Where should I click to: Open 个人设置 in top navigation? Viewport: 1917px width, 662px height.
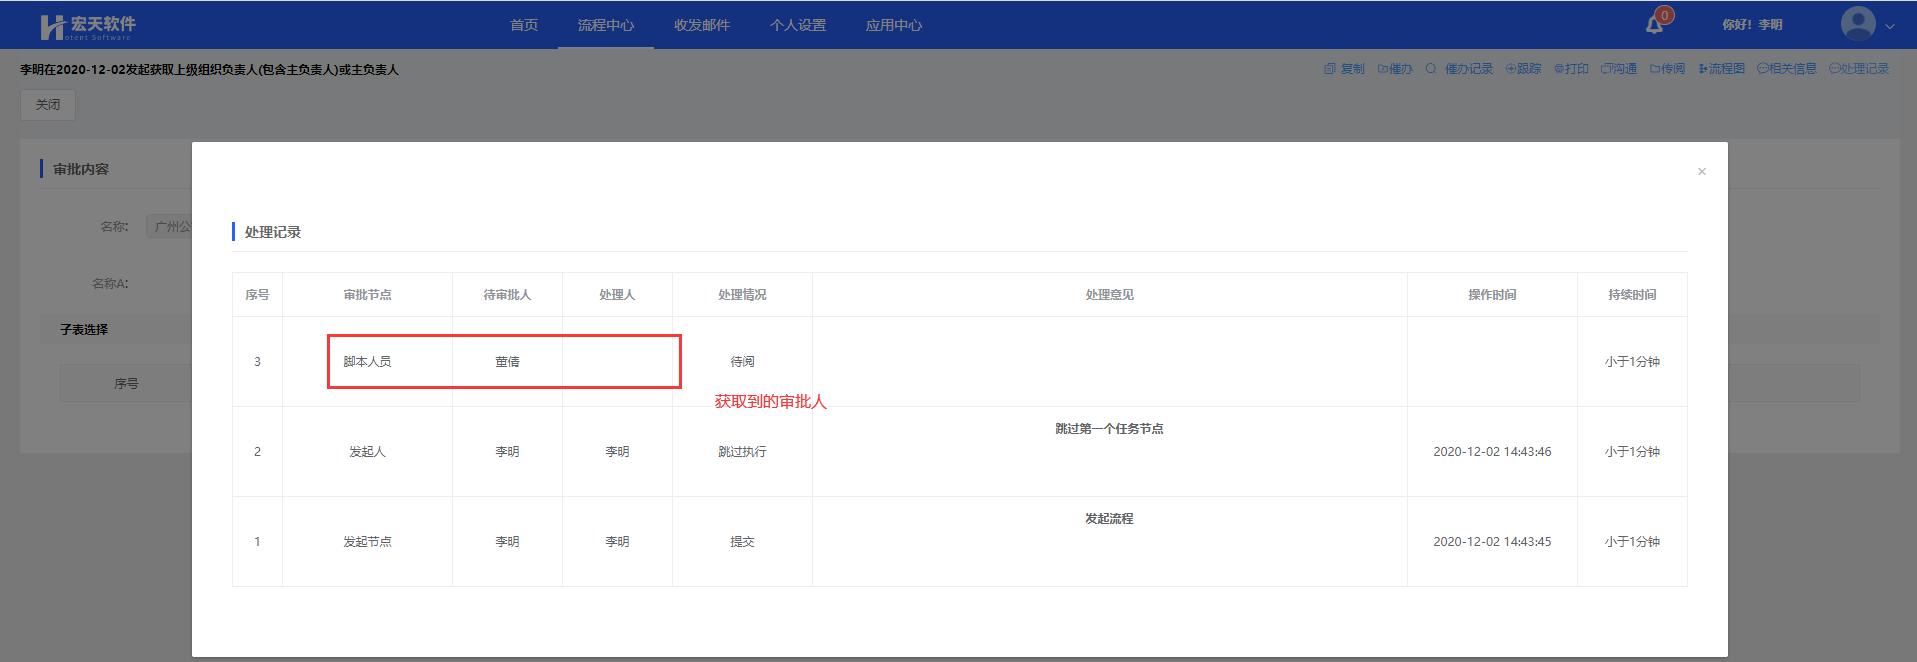(x=798, y=25)
